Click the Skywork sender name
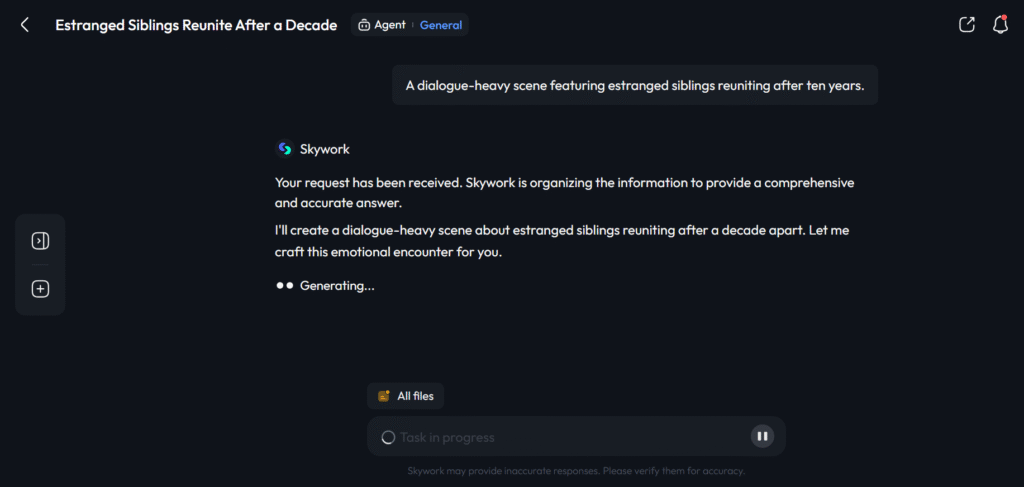 click(x=325, y=149)
